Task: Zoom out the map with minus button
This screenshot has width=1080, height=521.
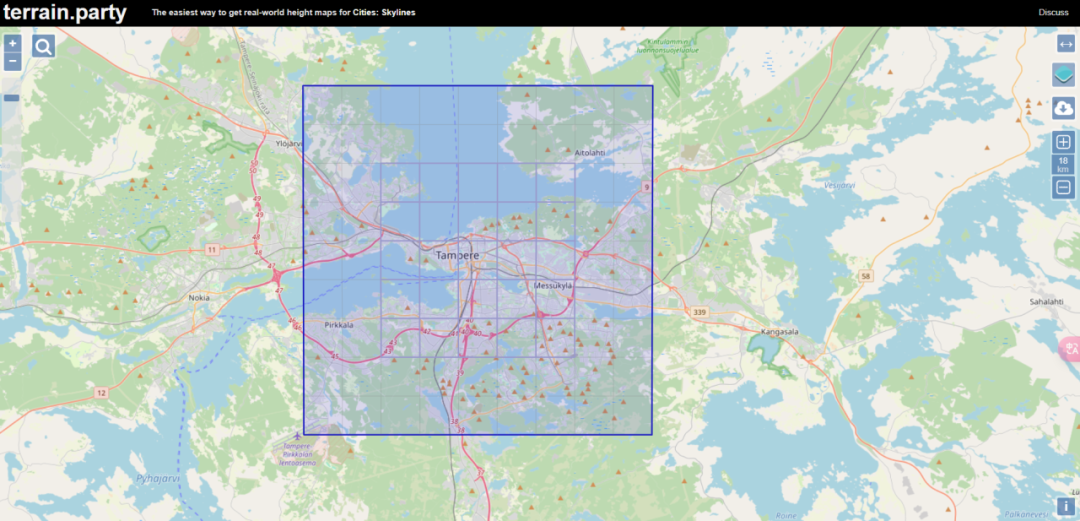Action: click(x=12, y=62)
